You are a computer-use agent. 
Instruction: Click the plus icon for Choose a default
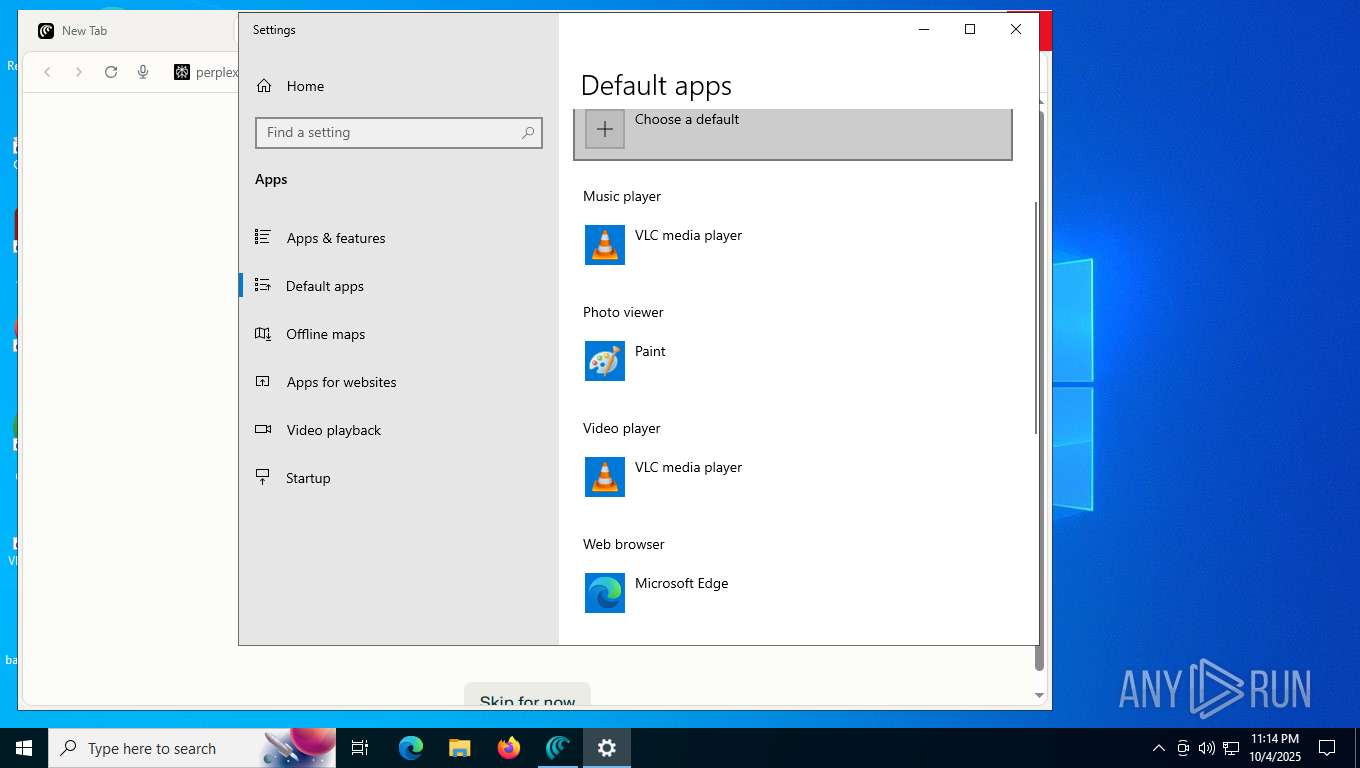tap(604, 129)
